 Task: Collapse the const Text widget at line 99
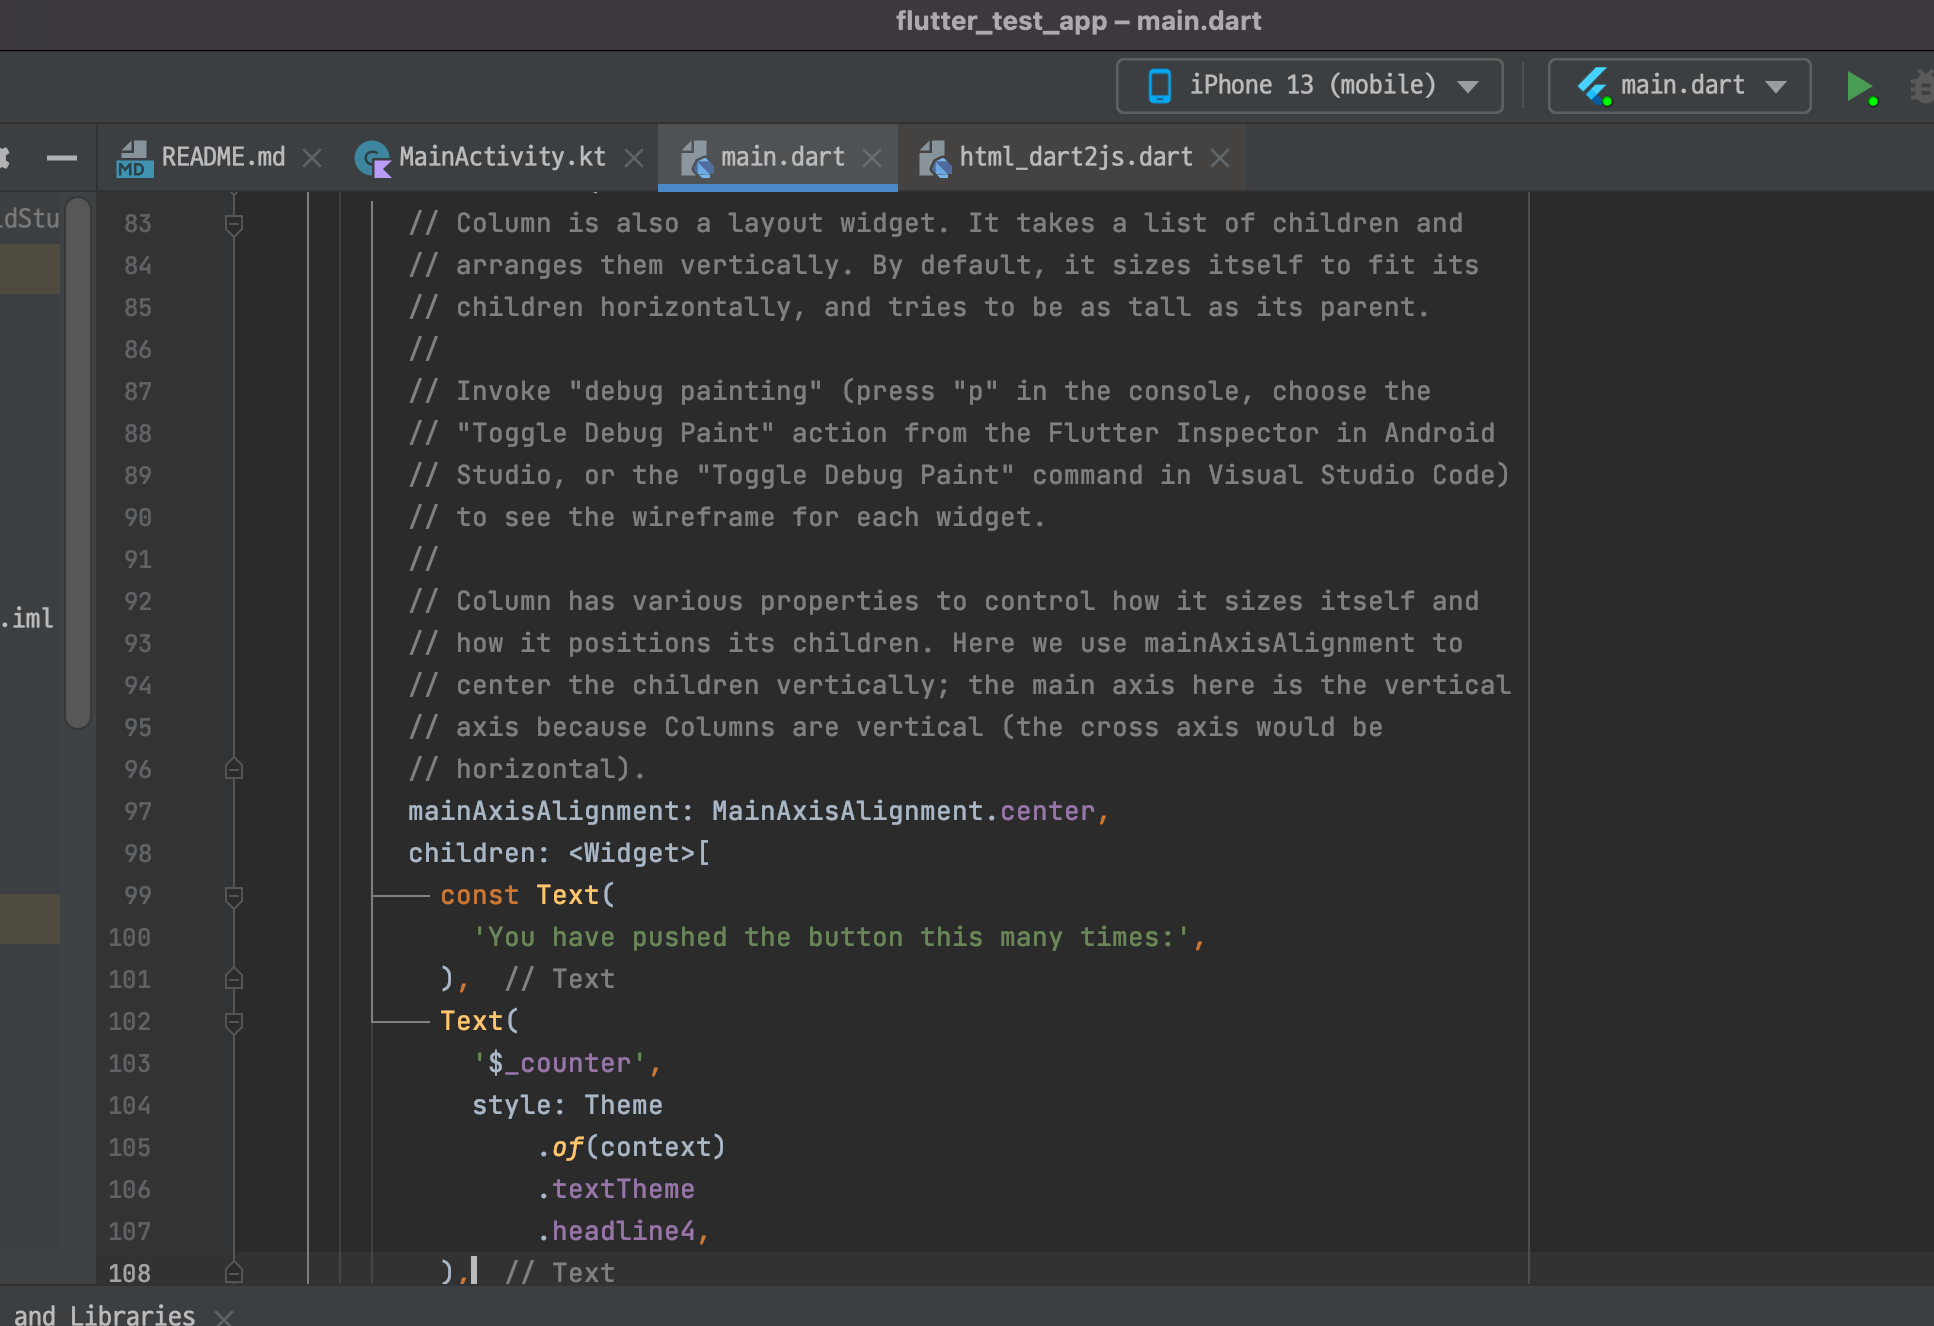click(x=234, y=896)
